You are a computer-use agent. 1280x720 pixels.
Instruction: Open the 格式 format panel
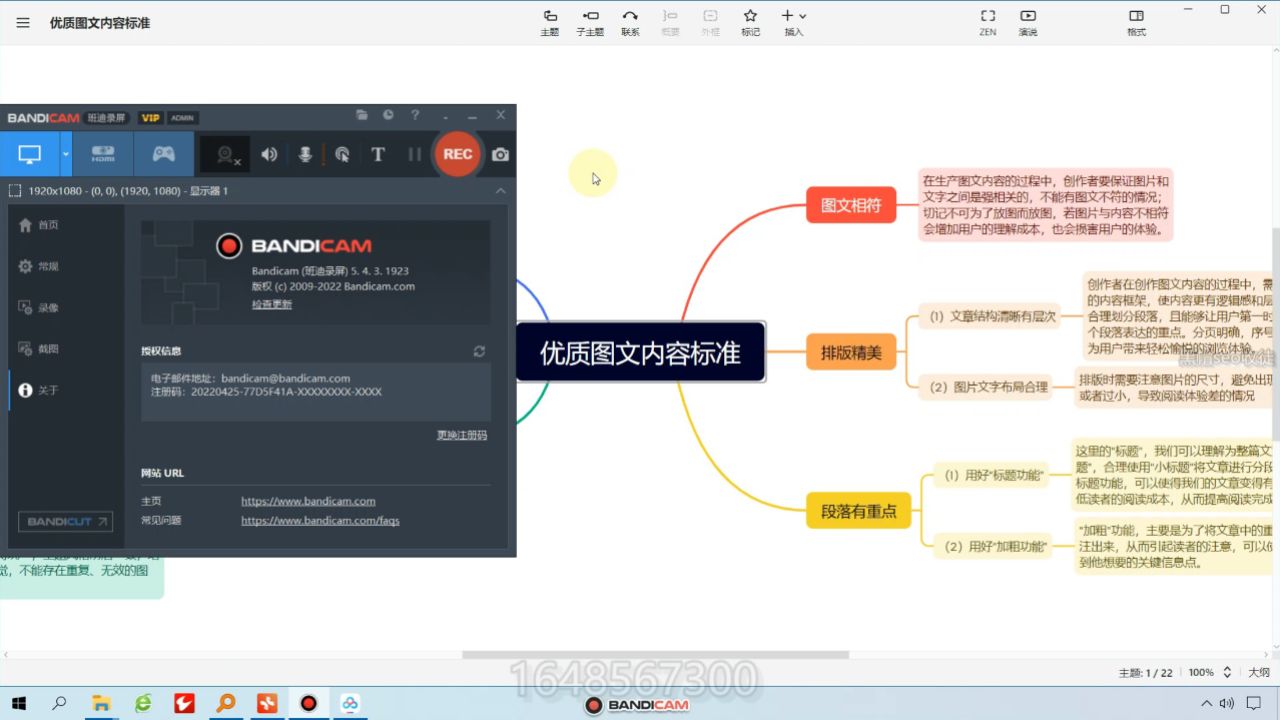point(1136,22)
